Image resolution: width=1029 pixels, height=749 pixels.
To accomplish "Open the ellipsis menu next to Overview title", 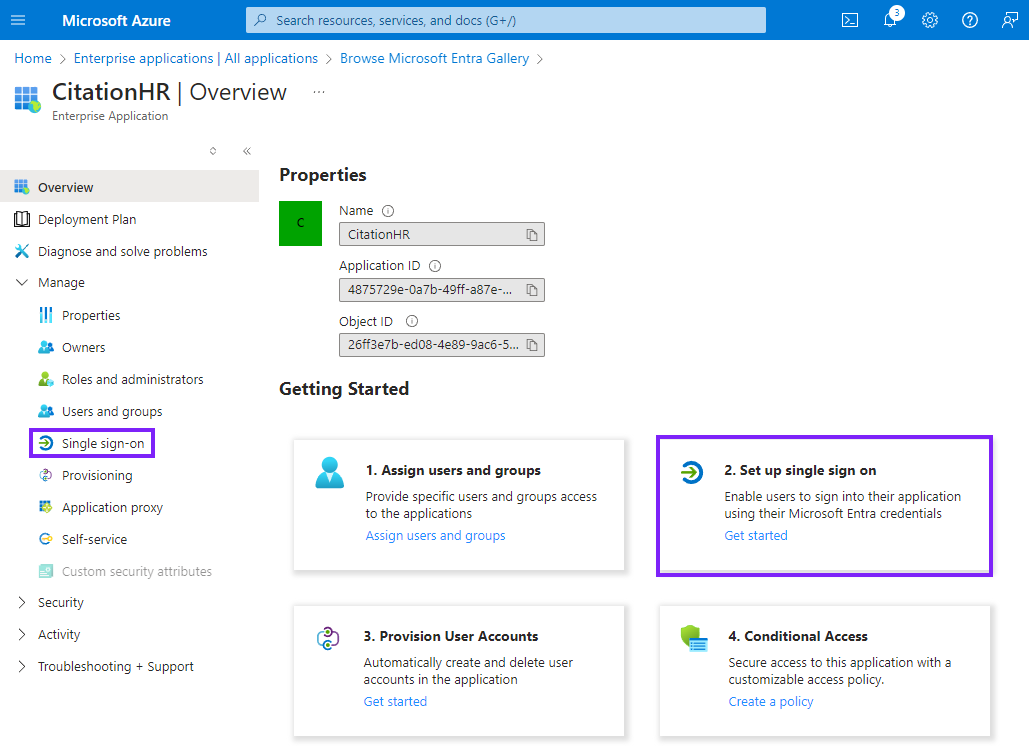I will [318, 91].
